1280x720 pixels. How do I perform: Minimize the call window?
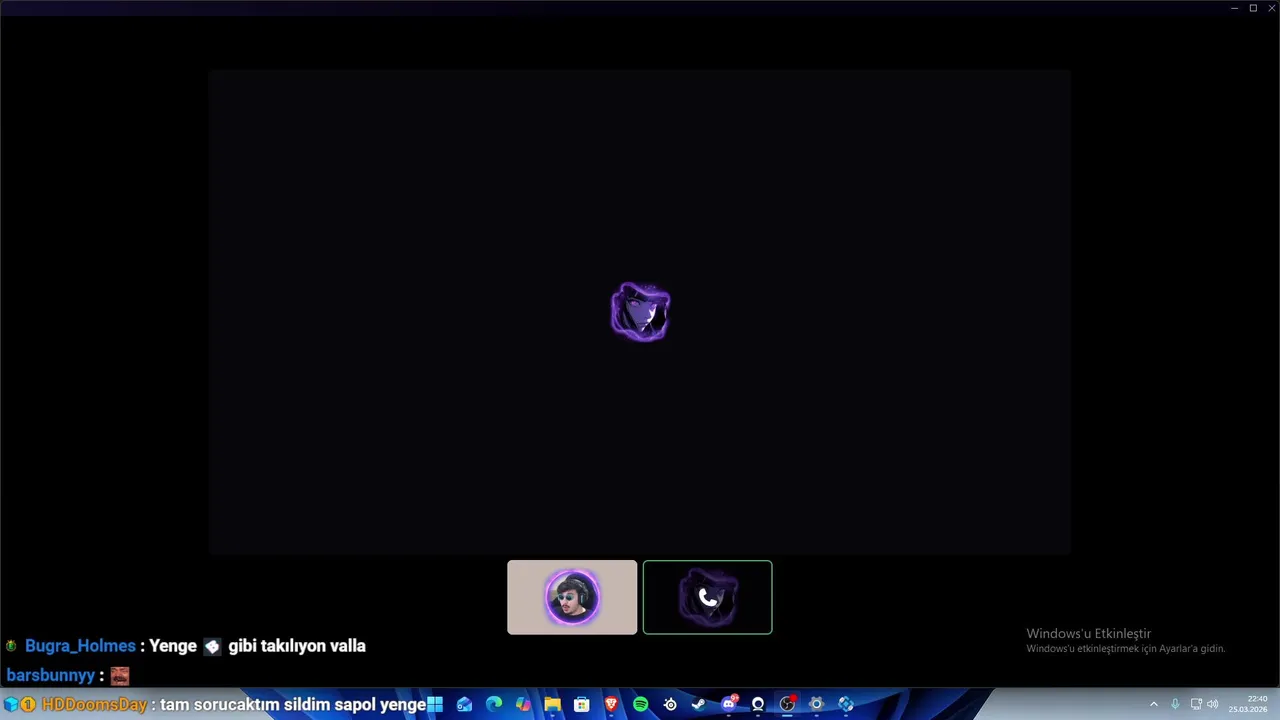[1234, 8]
